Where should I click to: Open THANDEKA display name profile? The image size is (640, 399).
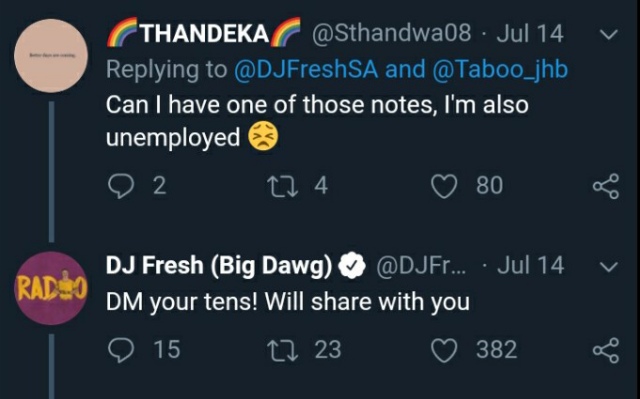click(x=204, y=33)
